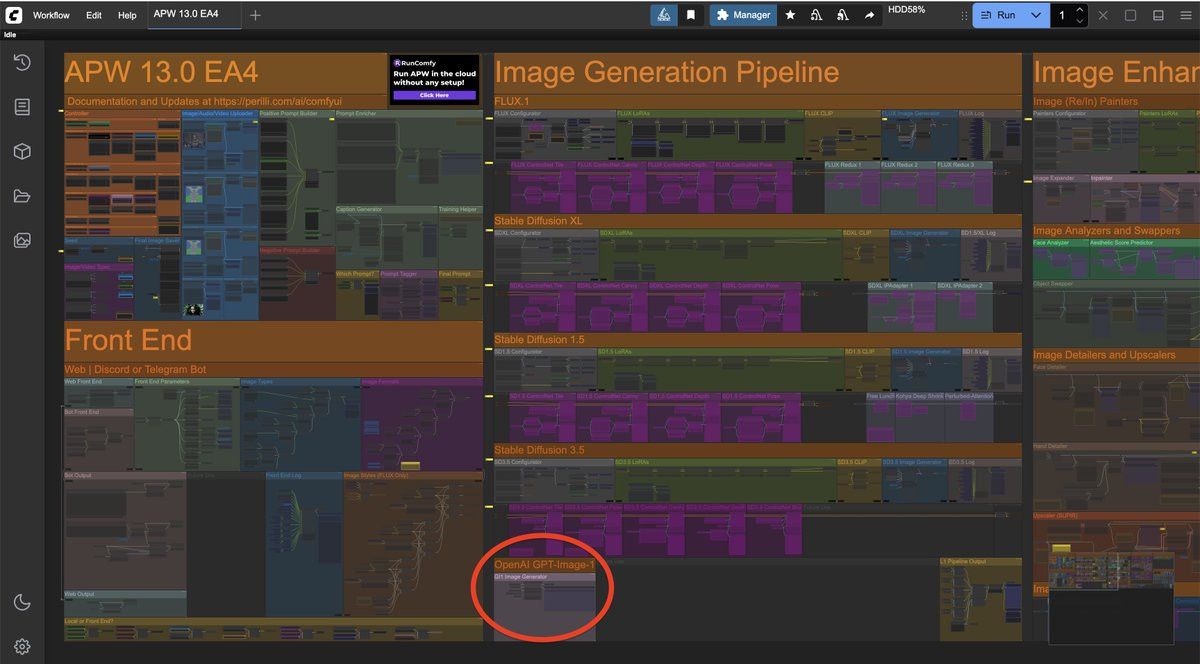Open settings with the gear icon

click(22, 647)
